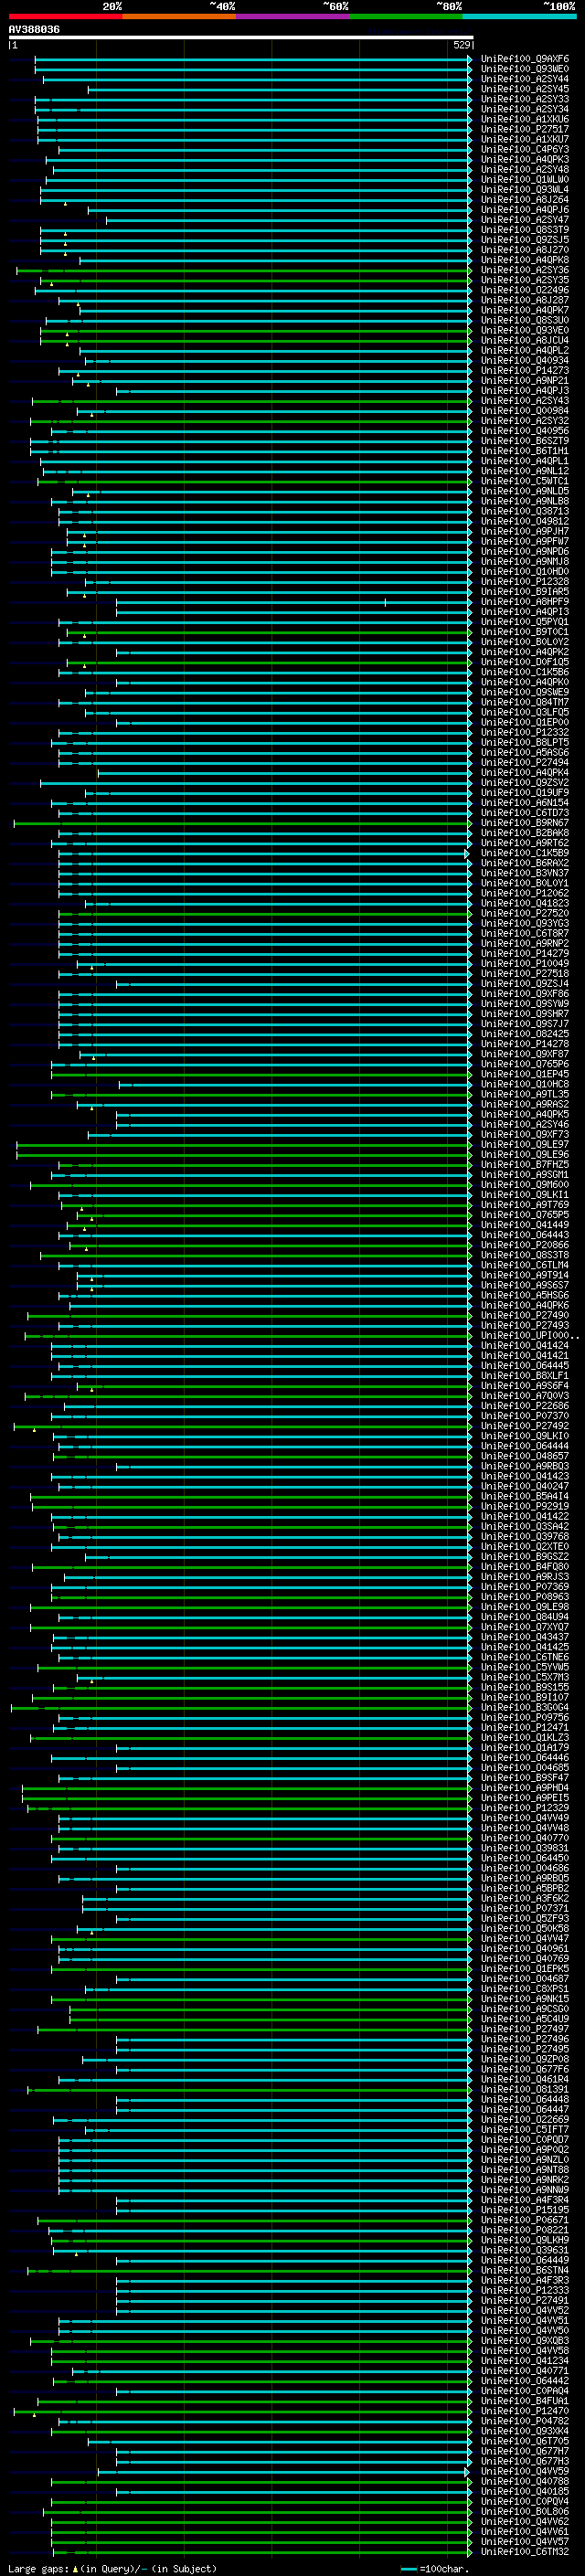
Task: Select hit UniRef100_C5YVW5
Action: point(525,1667)
